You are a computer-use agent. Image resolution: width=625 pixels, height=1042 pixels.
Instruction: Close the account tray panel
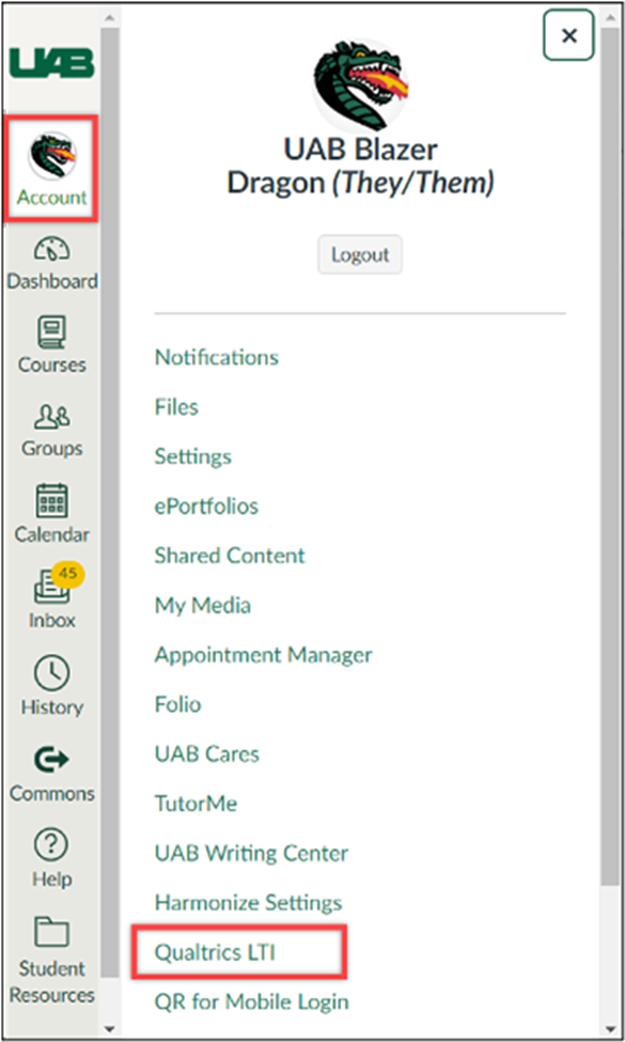(x=568, y=36)
